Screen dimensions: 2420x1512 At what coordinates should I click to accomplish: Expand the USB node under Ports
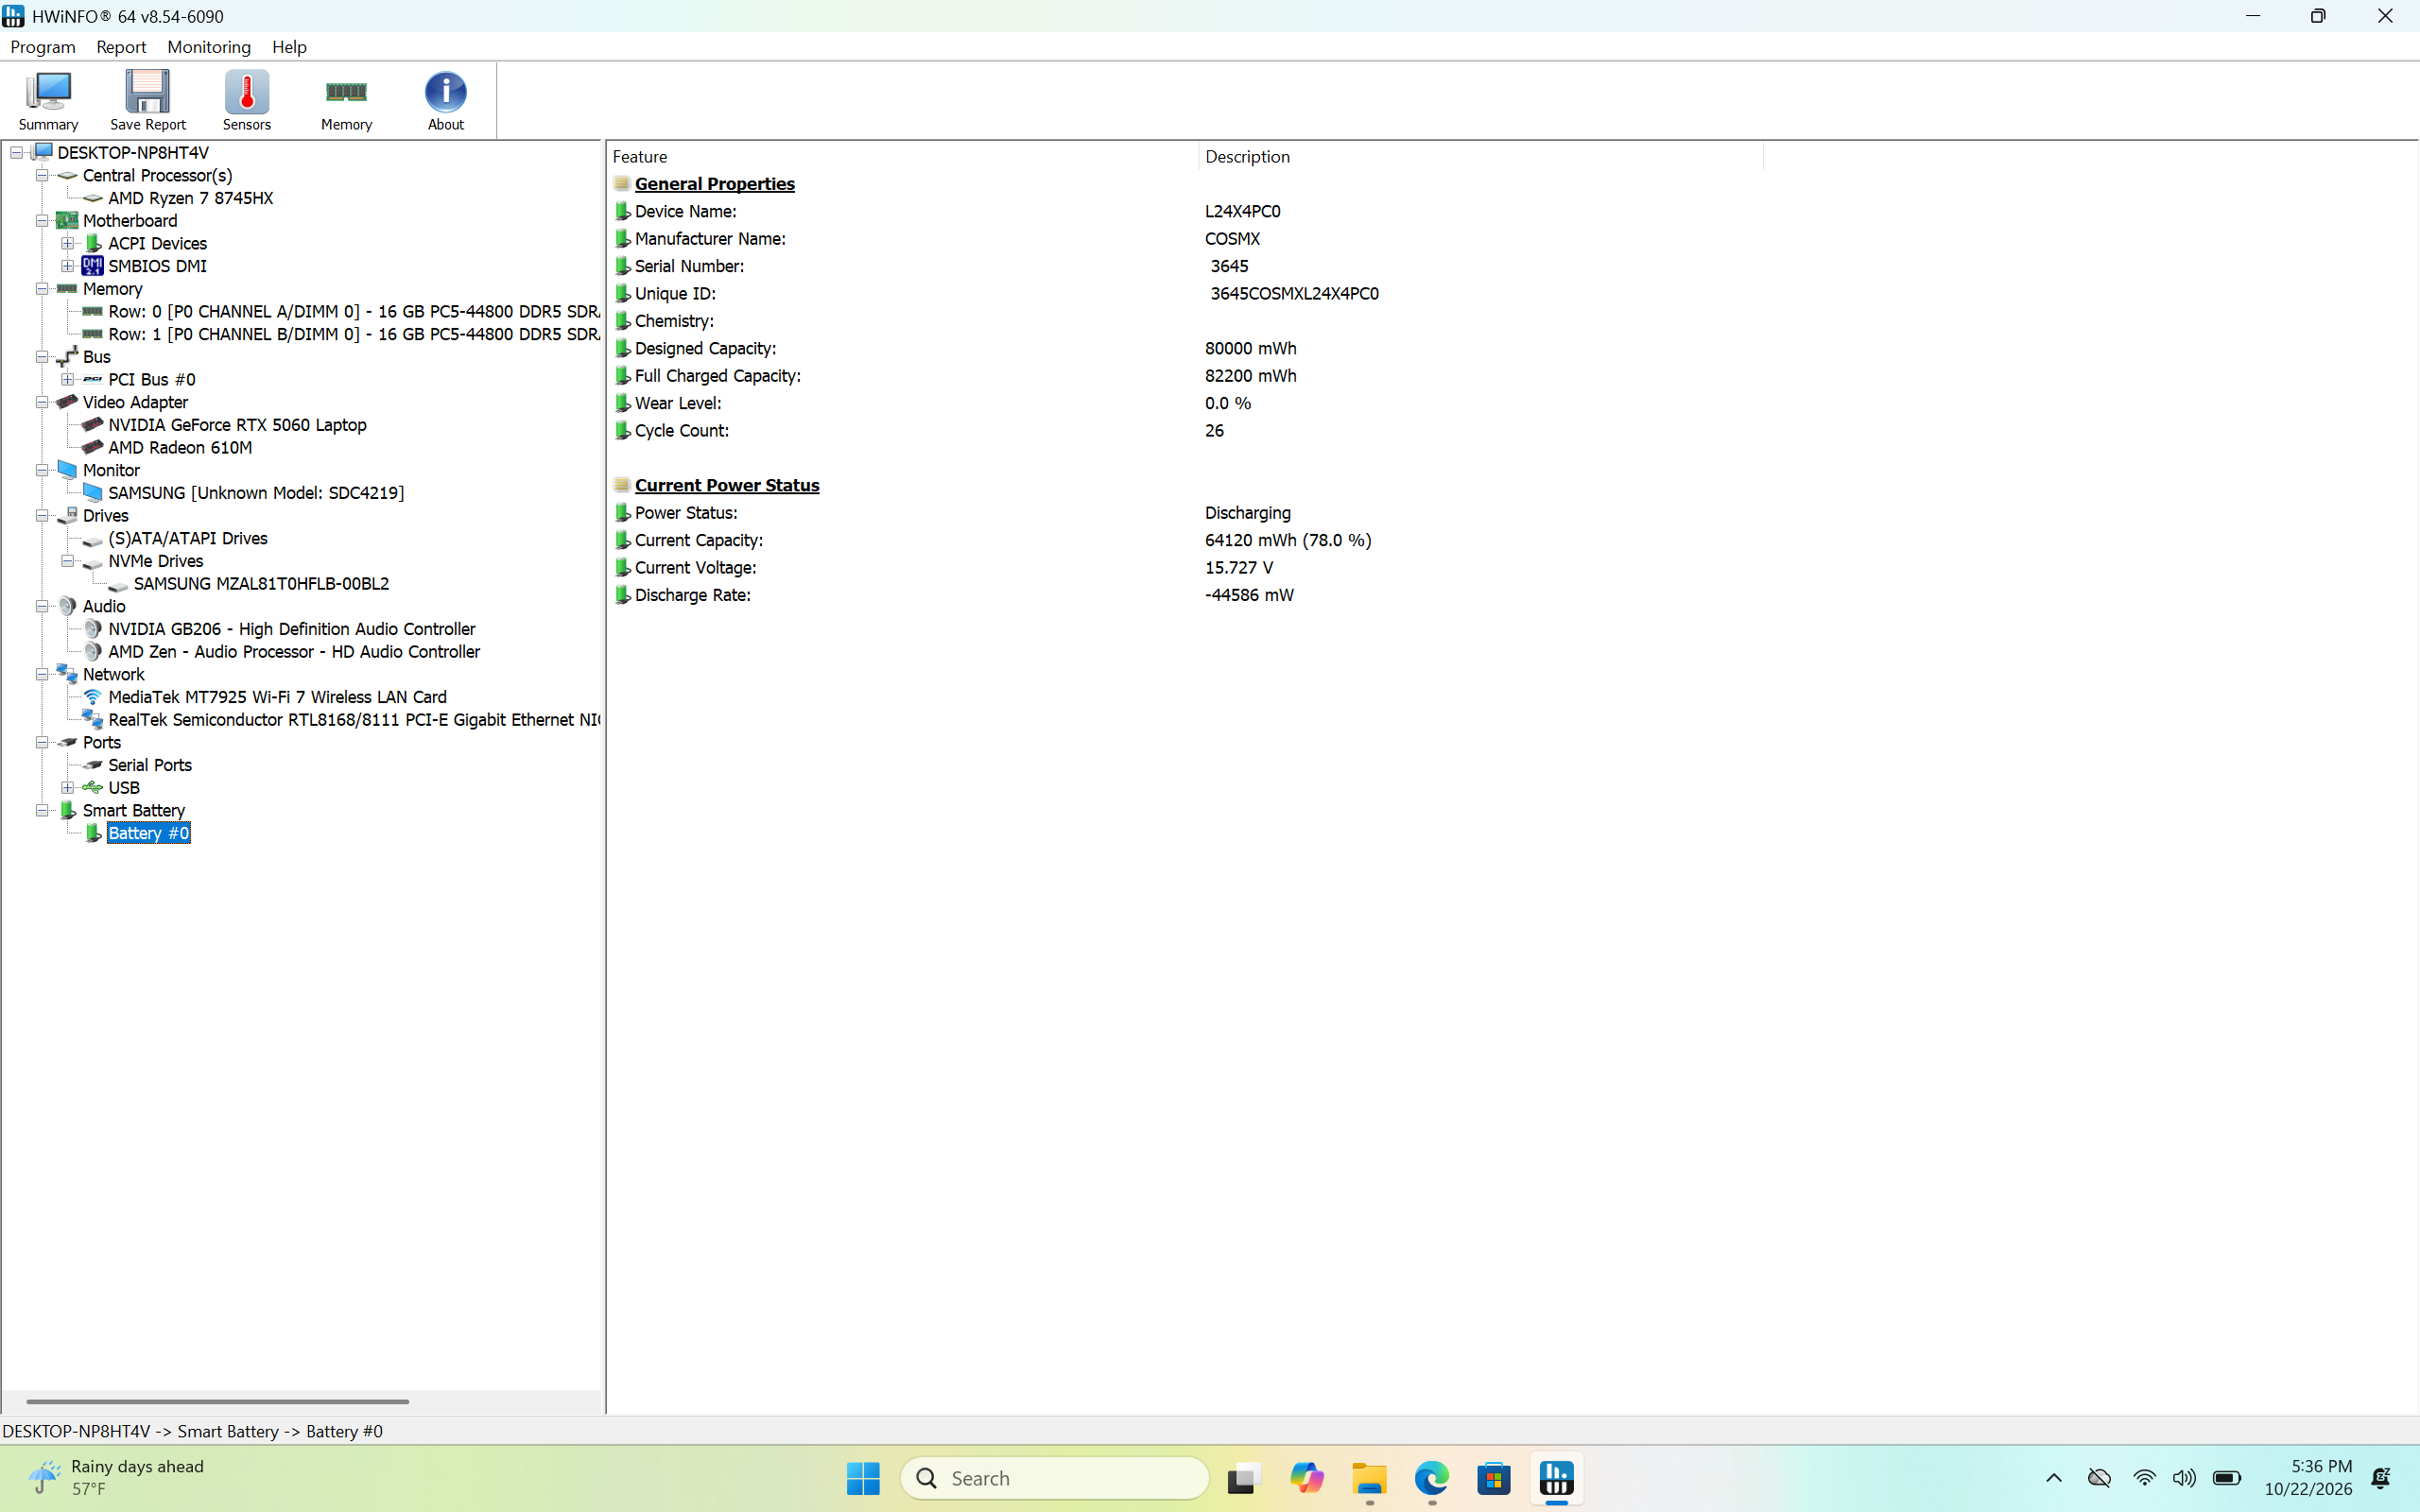click(67, 787)
